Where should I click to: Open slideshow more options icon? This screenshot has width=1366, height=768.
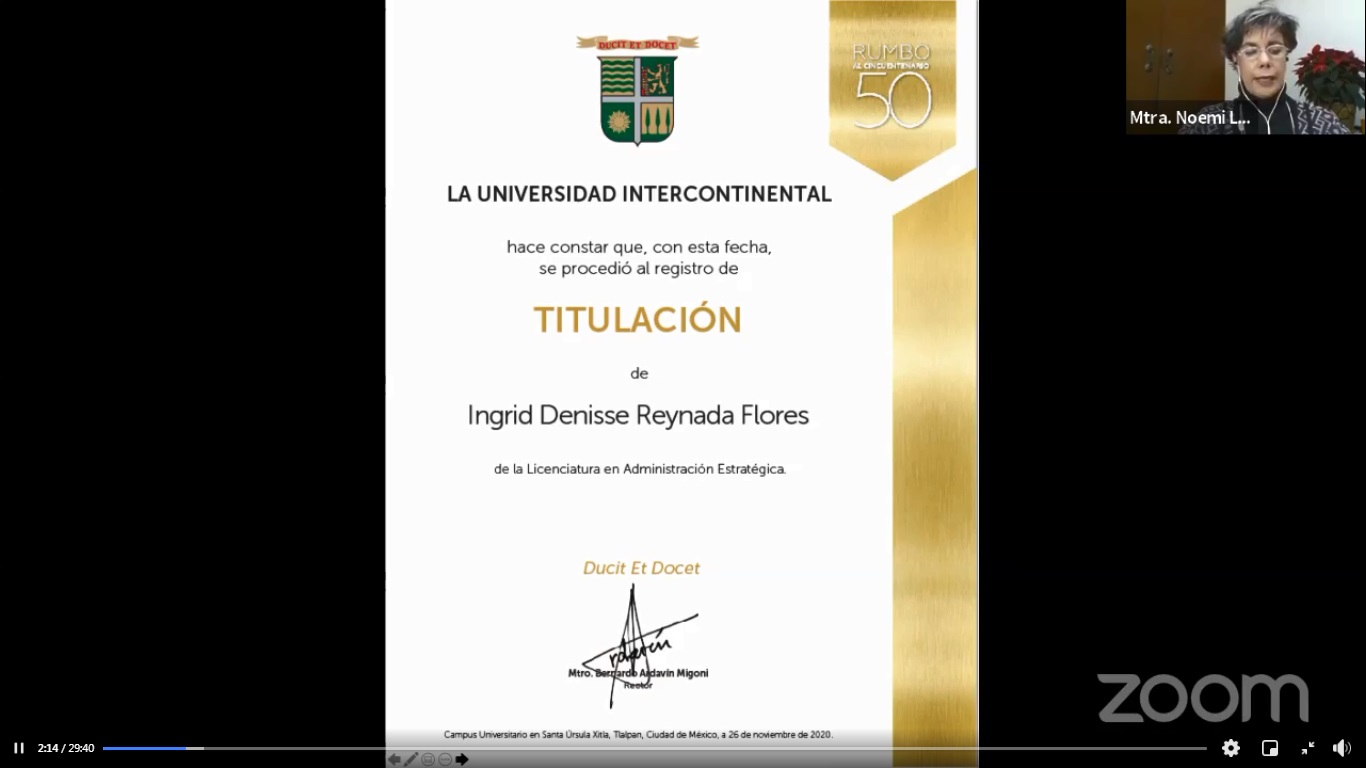point(445,760)
